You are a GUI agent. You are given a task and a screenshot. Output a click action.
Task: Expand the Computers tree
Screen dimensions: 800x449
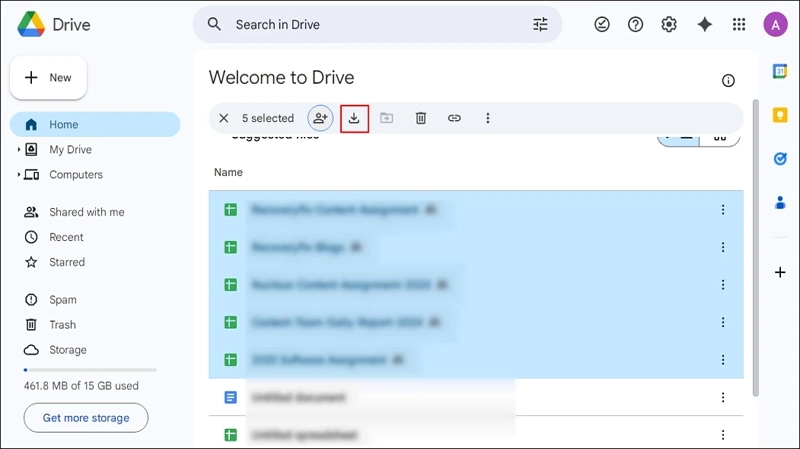pos(18,174)
